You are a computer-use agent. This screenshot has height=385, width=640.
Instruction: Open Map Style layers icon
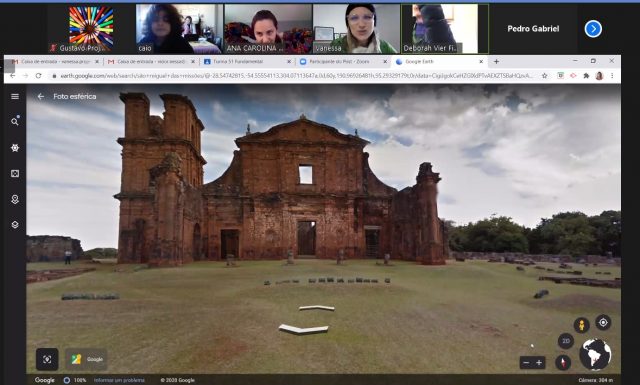coord(15,225)
